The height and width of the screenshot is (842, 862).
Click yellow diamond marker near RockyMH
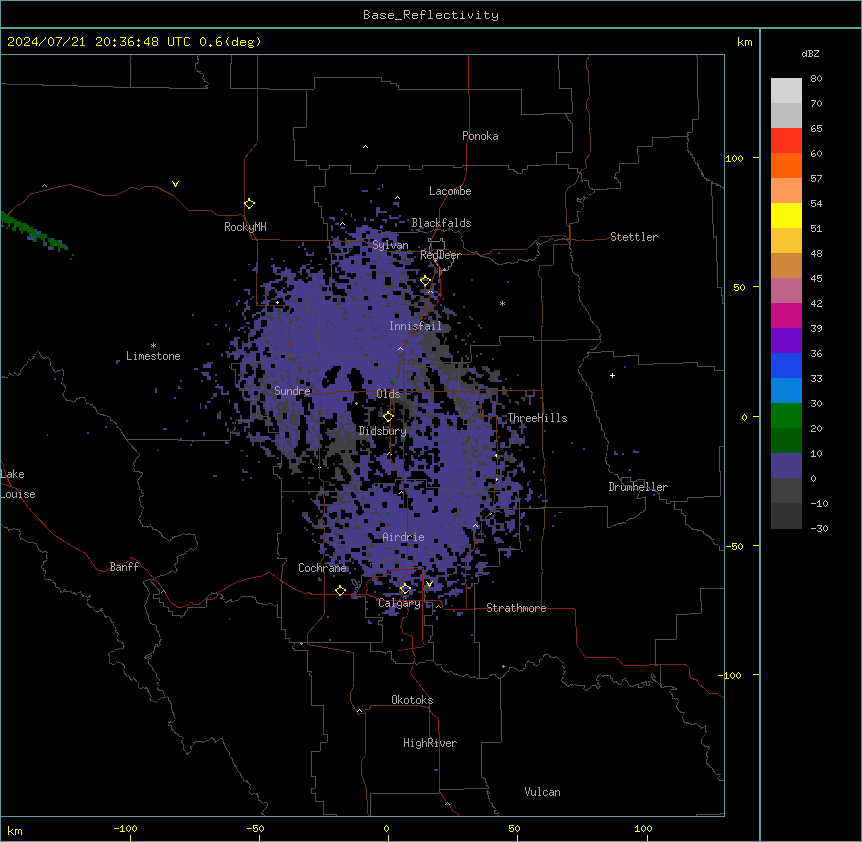[x=249, y=203]
